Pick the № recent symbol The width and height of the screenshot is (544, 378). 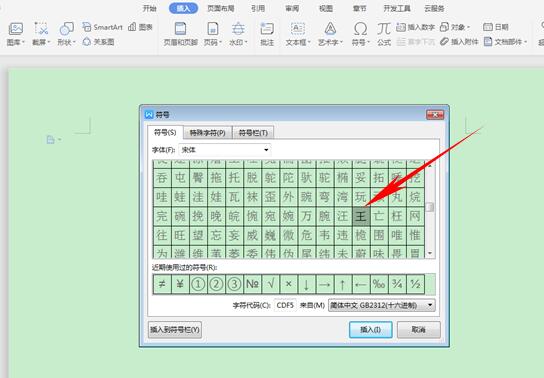252,284
